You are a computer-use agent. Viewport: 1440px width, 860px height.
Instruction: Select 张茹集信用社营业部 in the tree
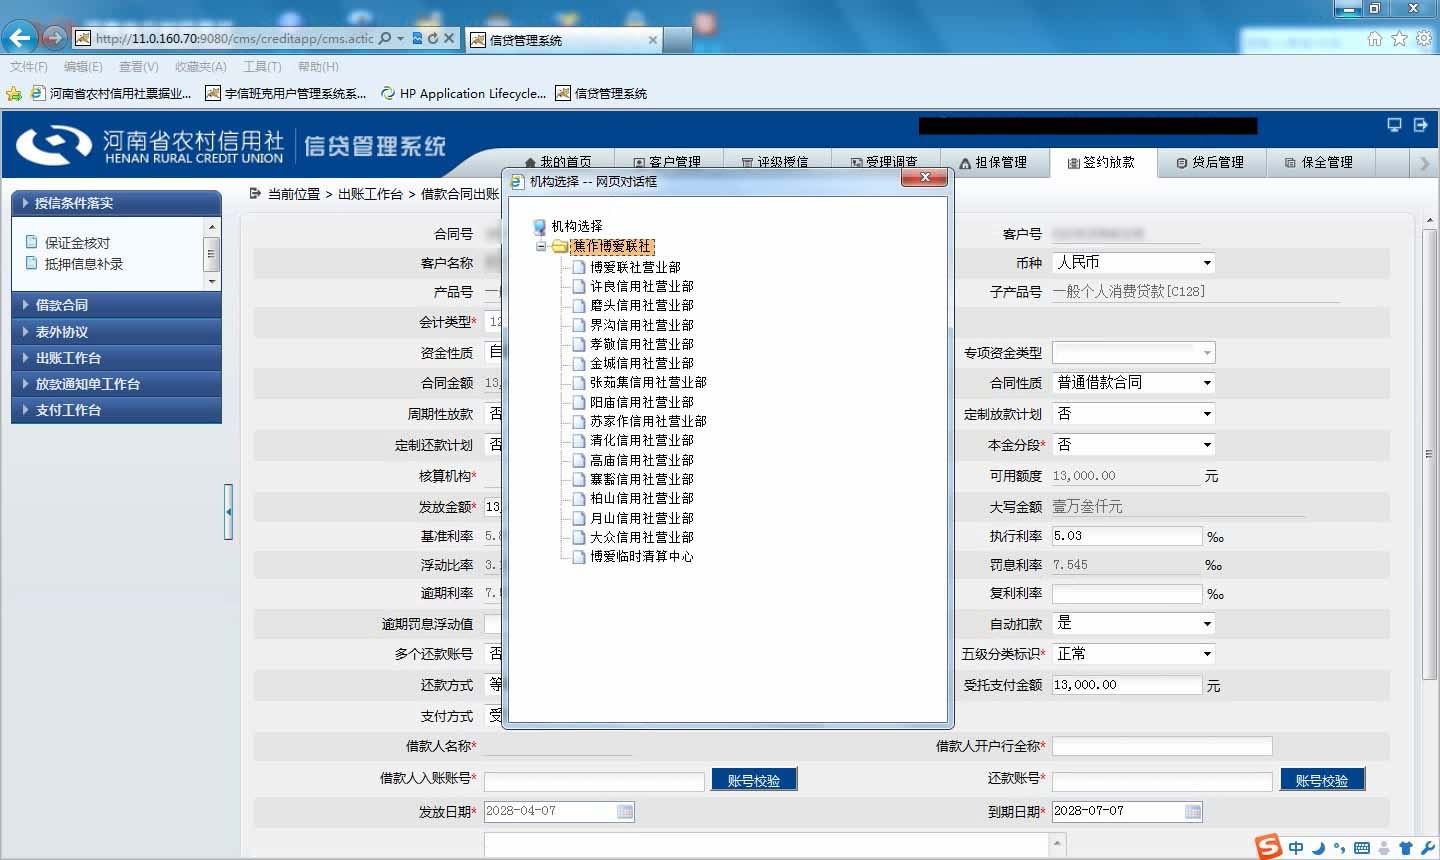coord(648,382)
